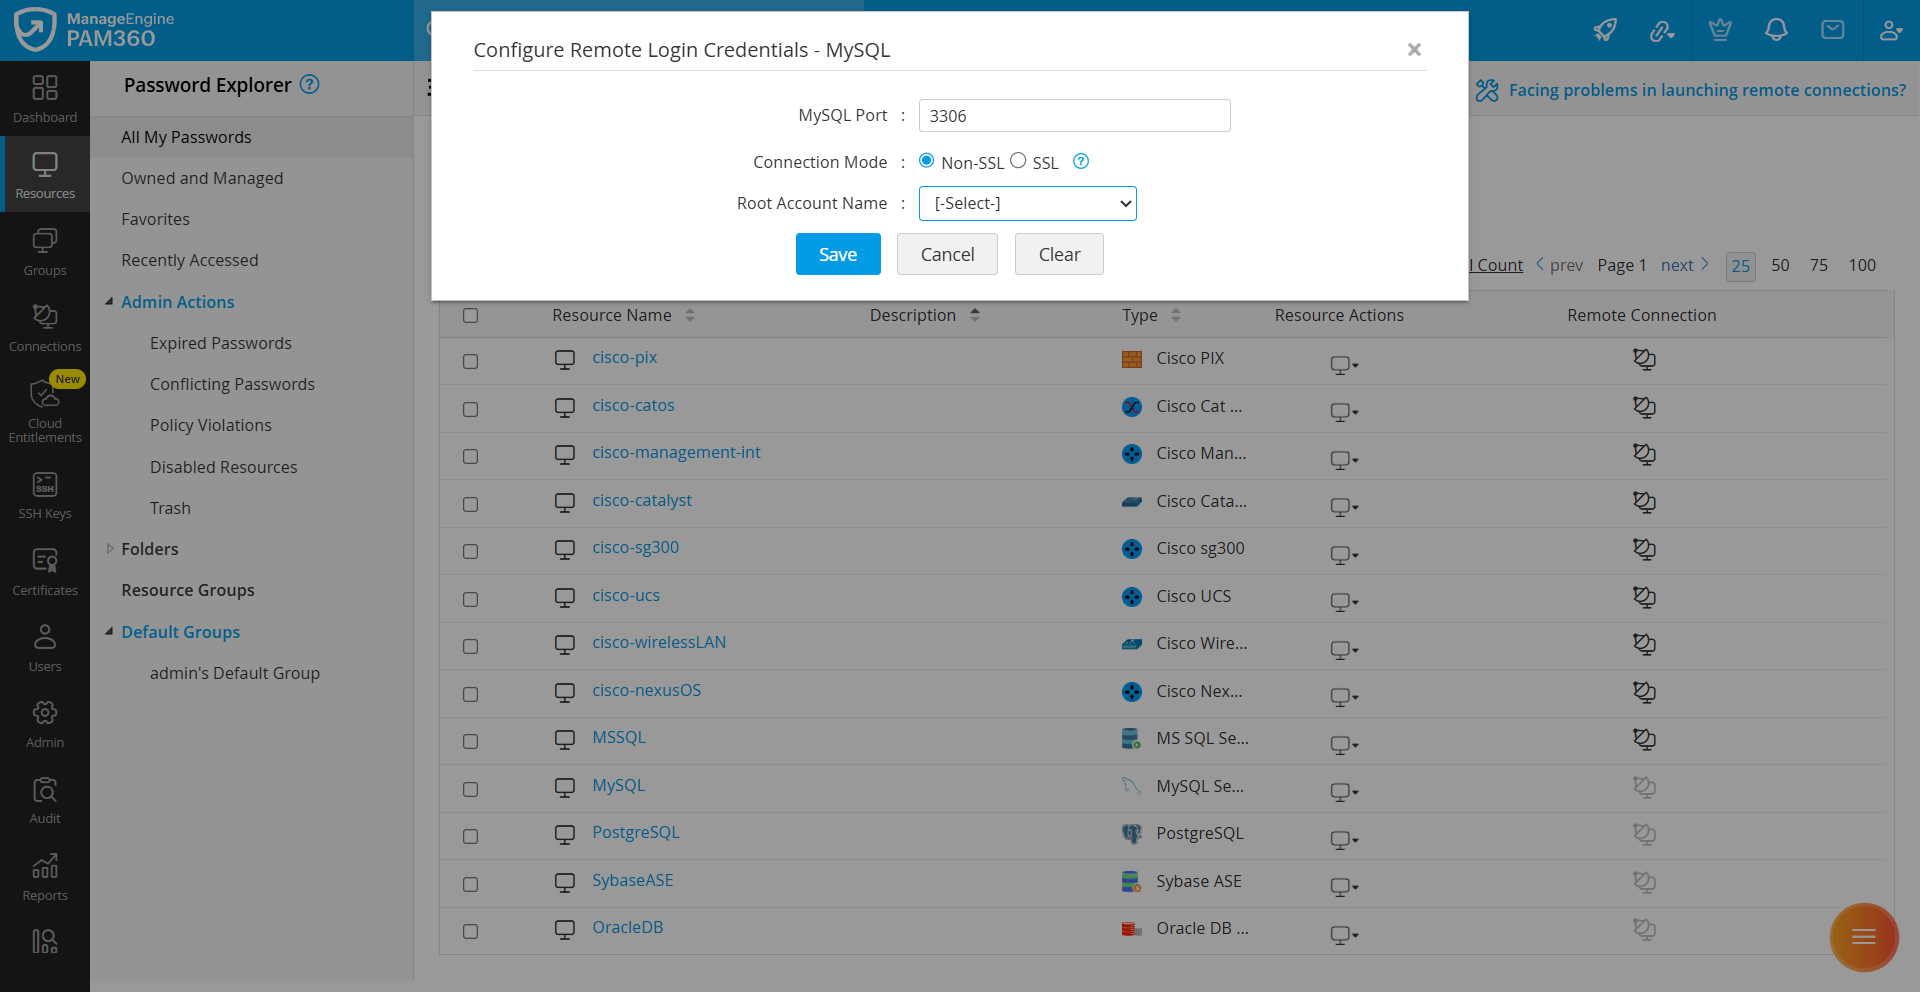Open the cisco-management-int resource link

(x=676, y=452)
